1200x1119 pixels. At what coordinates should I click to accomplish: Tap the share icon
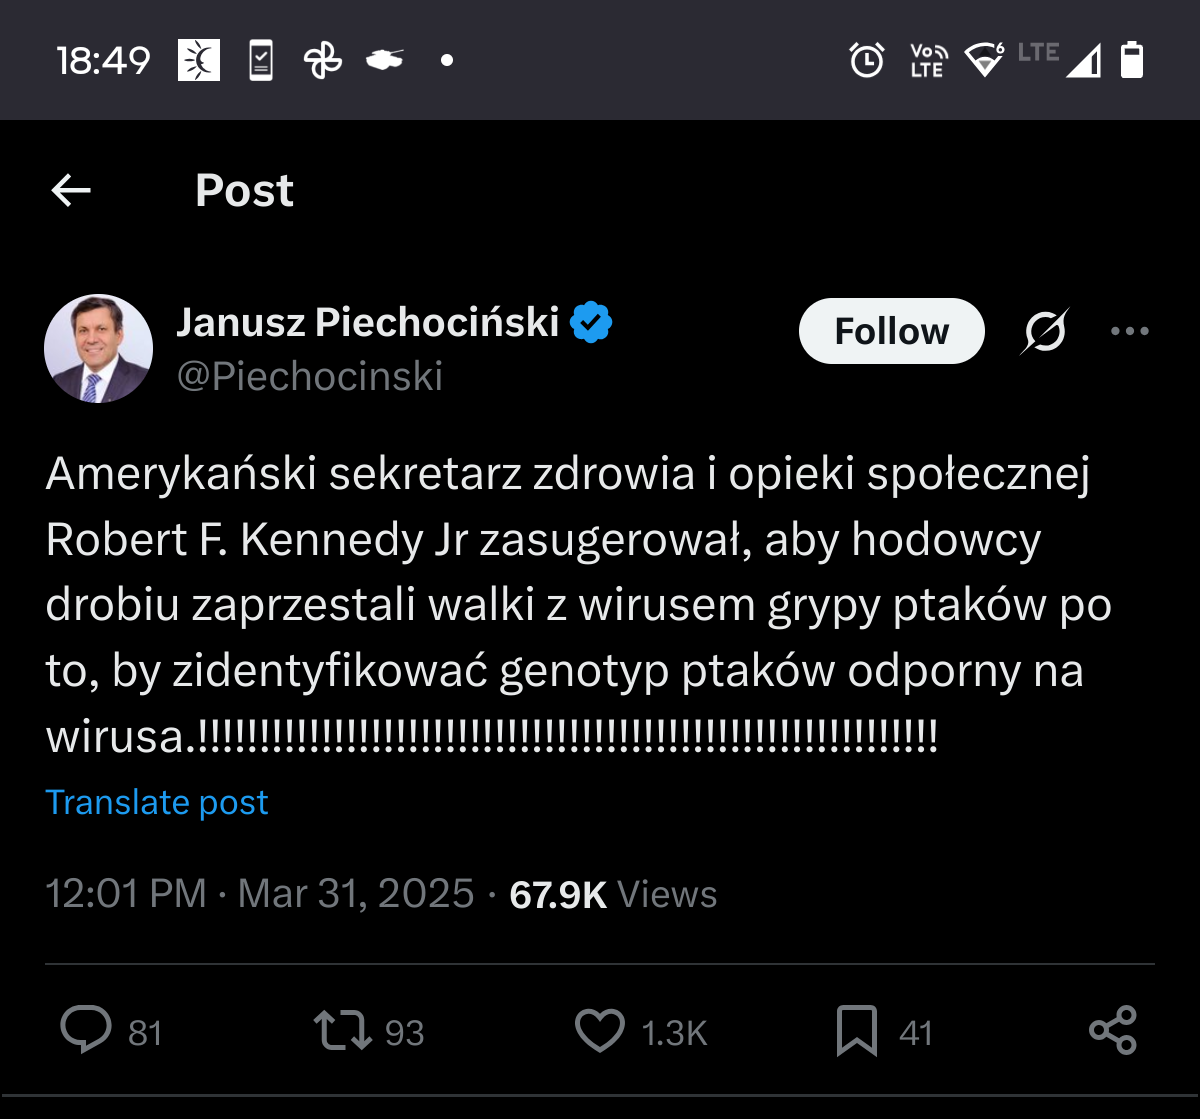pos(1113,1031)
